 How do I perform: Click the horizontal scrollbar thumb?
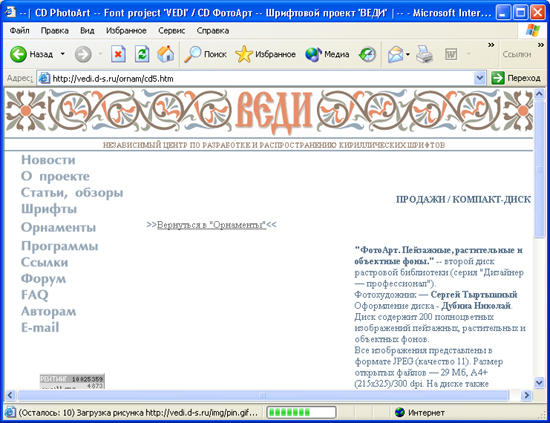tap(263, 395)
